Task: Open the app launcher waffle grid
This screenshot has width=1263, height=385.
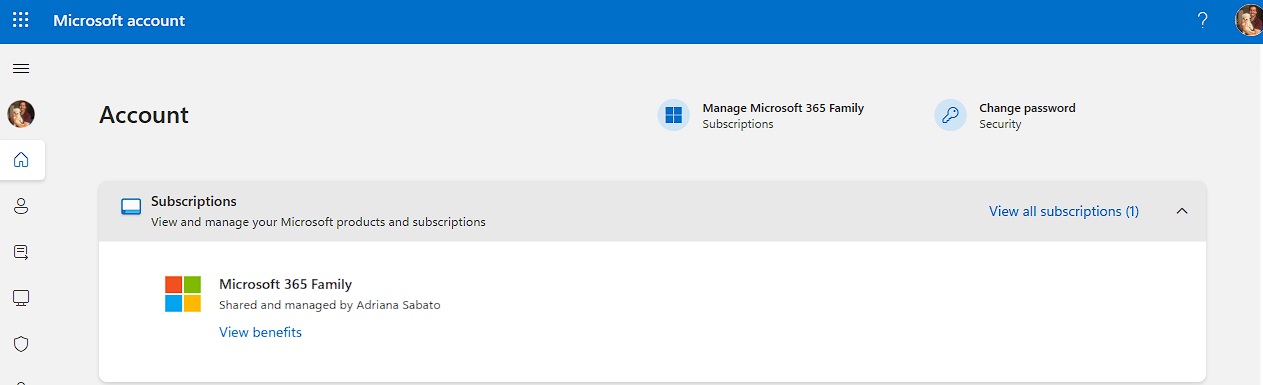Action: 21,20
